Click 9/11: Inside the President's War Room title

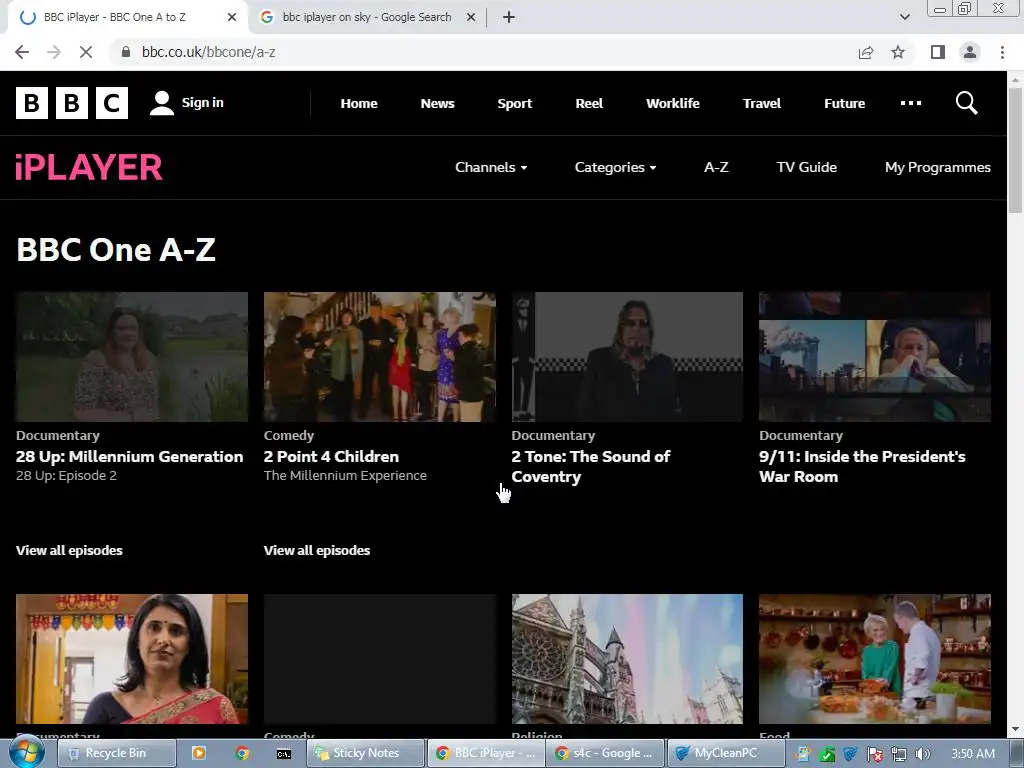(x=862, y=466)
